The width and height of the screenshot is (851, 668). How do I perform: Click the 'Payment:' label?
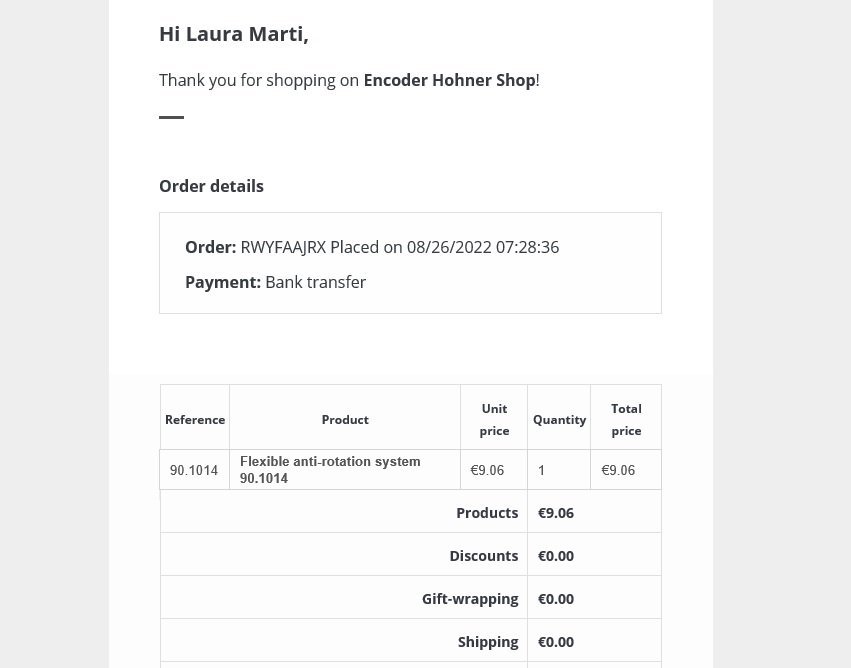(x=222, y=282)
